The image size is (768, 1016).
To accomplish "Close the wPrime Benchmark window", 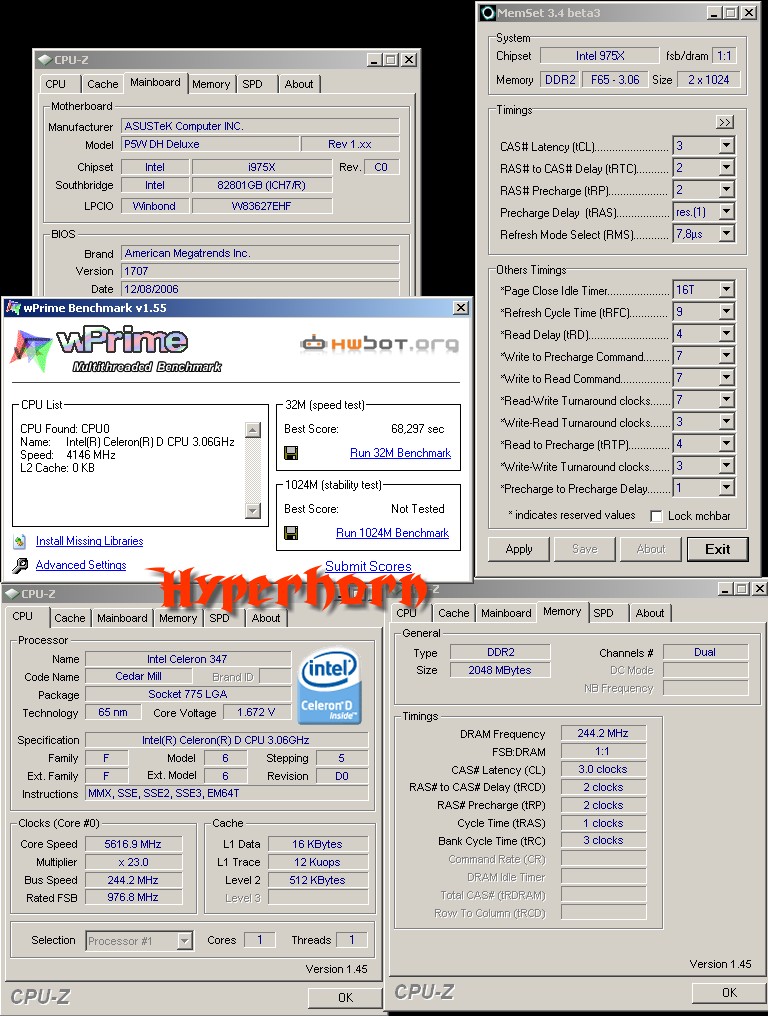I will (x=461, y=308).
